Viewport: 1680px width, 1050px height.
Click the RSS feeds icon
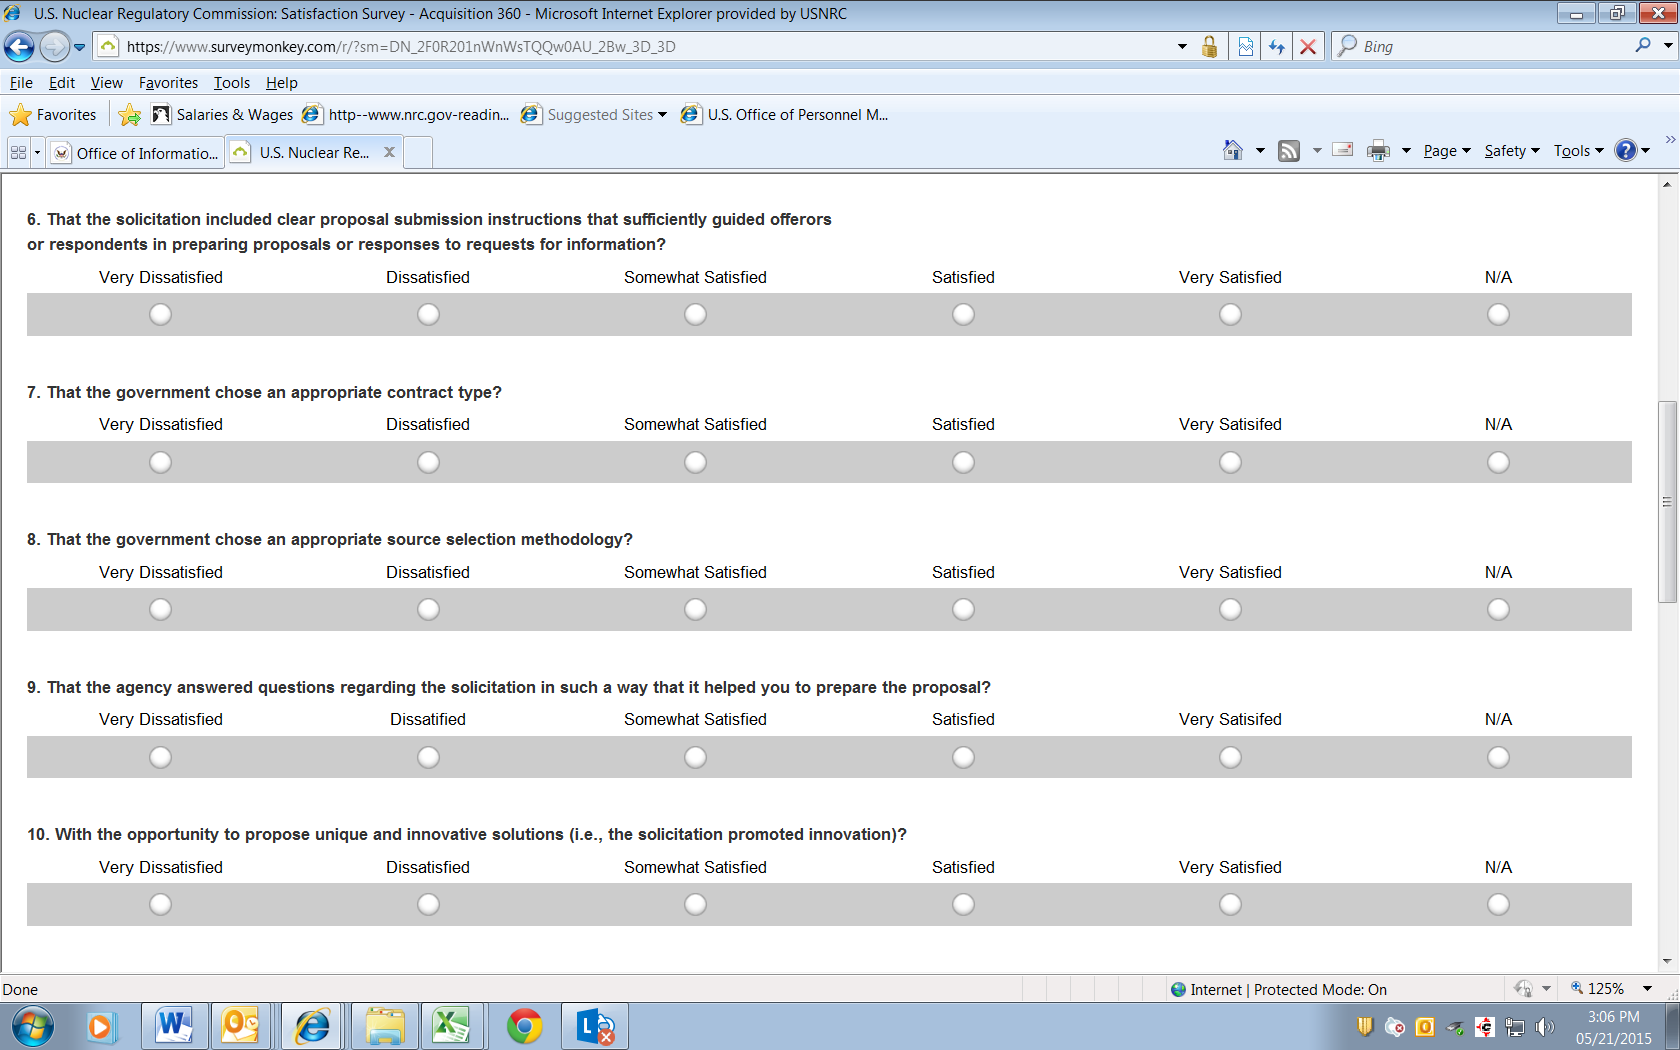pos(1289,151)
